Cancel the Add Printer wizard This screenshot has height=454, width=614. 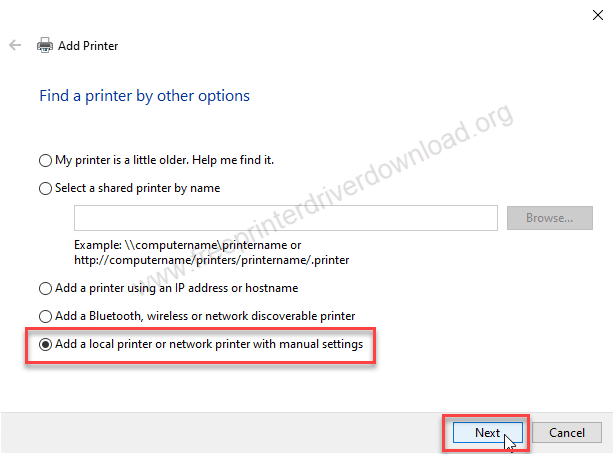coord(567,432)
